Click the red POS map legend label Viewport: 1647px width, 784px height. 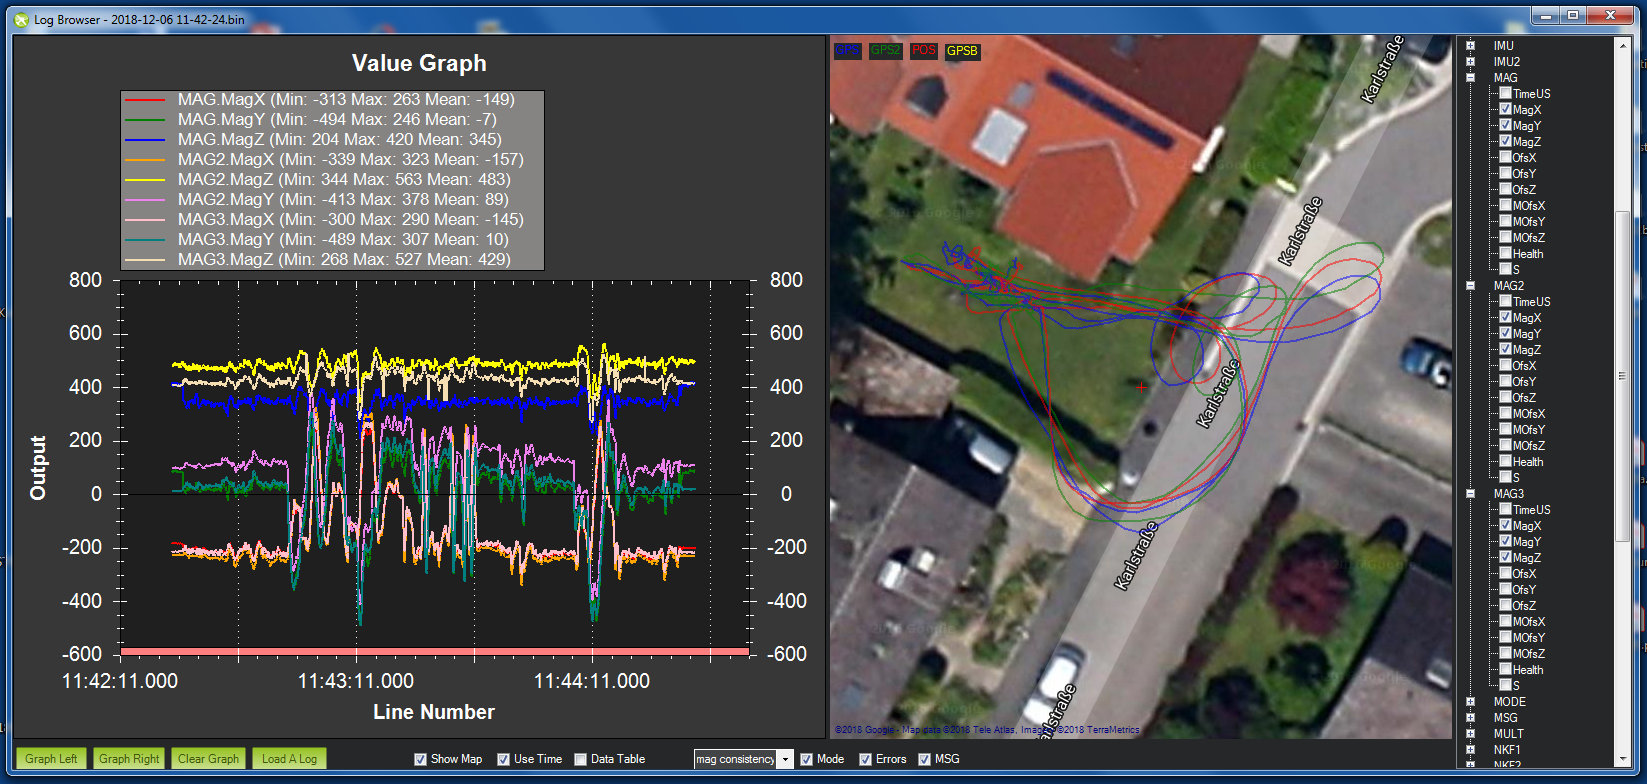924,50
